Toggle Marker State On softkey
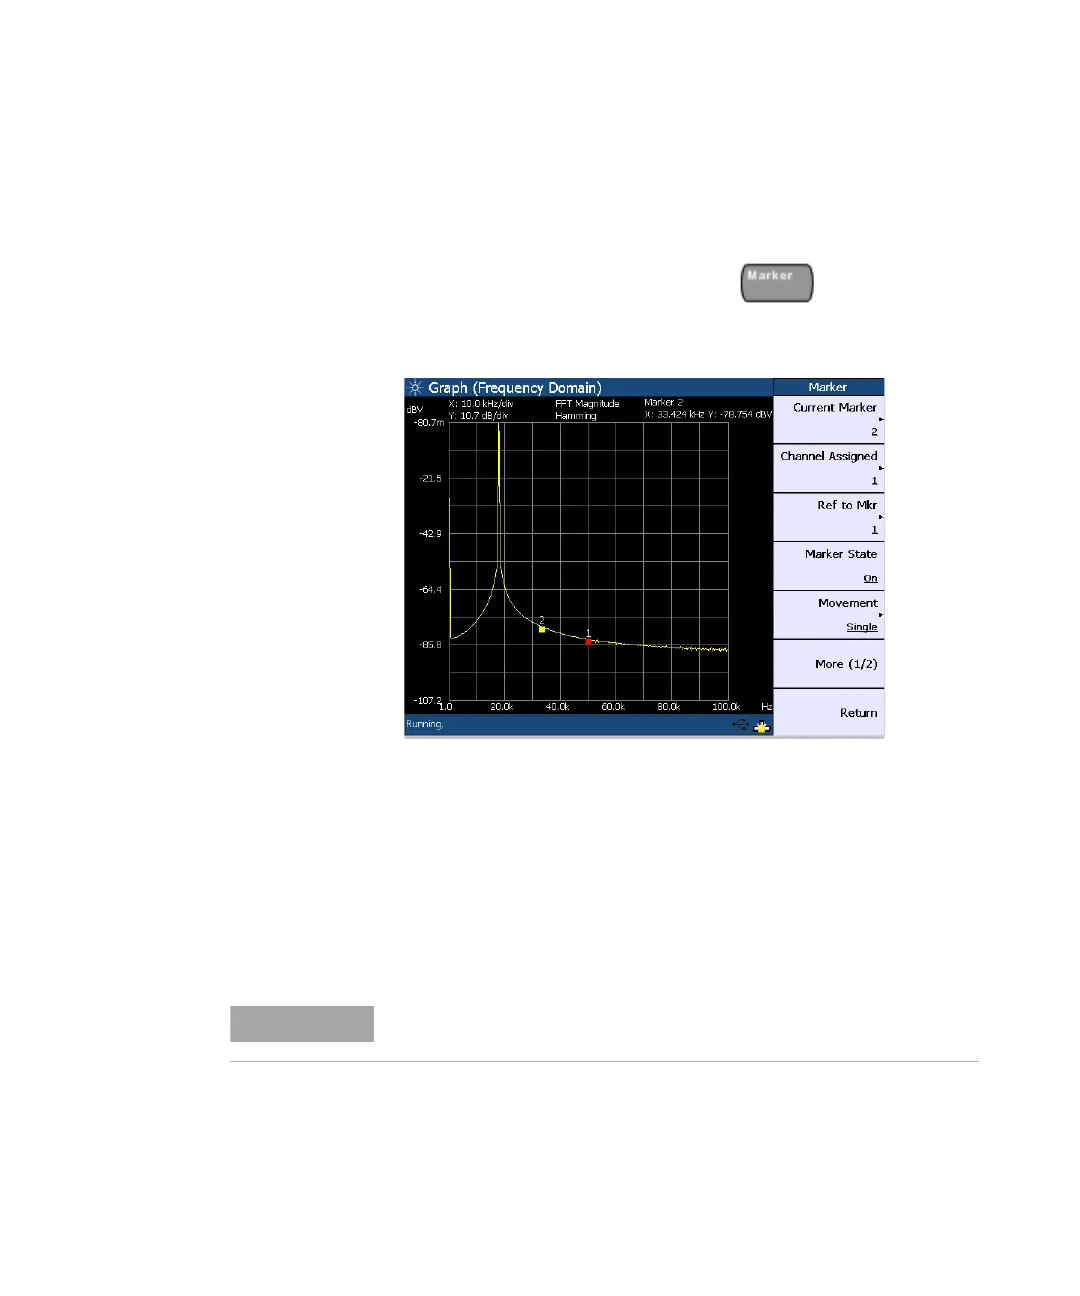Screen dimensions: 1080x1296 (x=829, y=567)
